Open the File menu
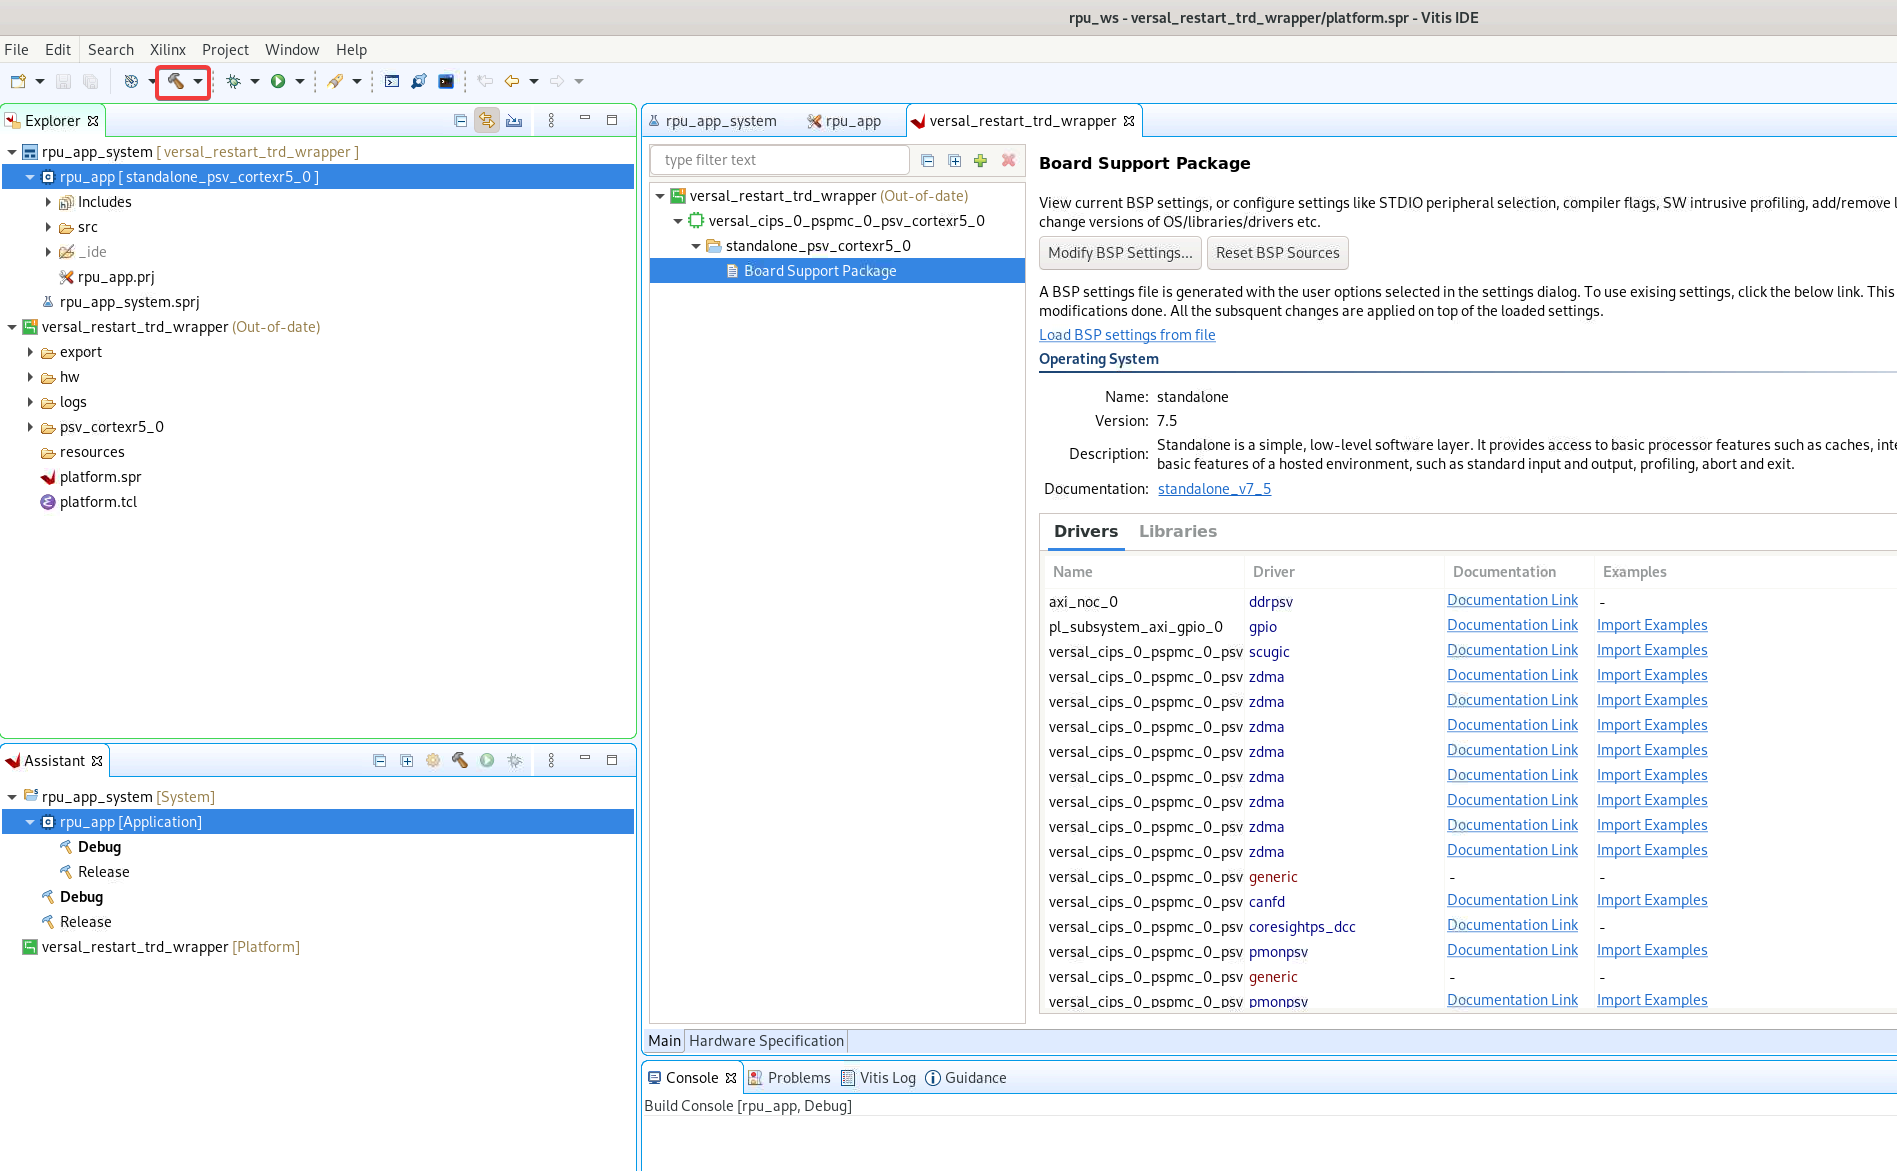The image size is (1897, 1171). [16, 49]
